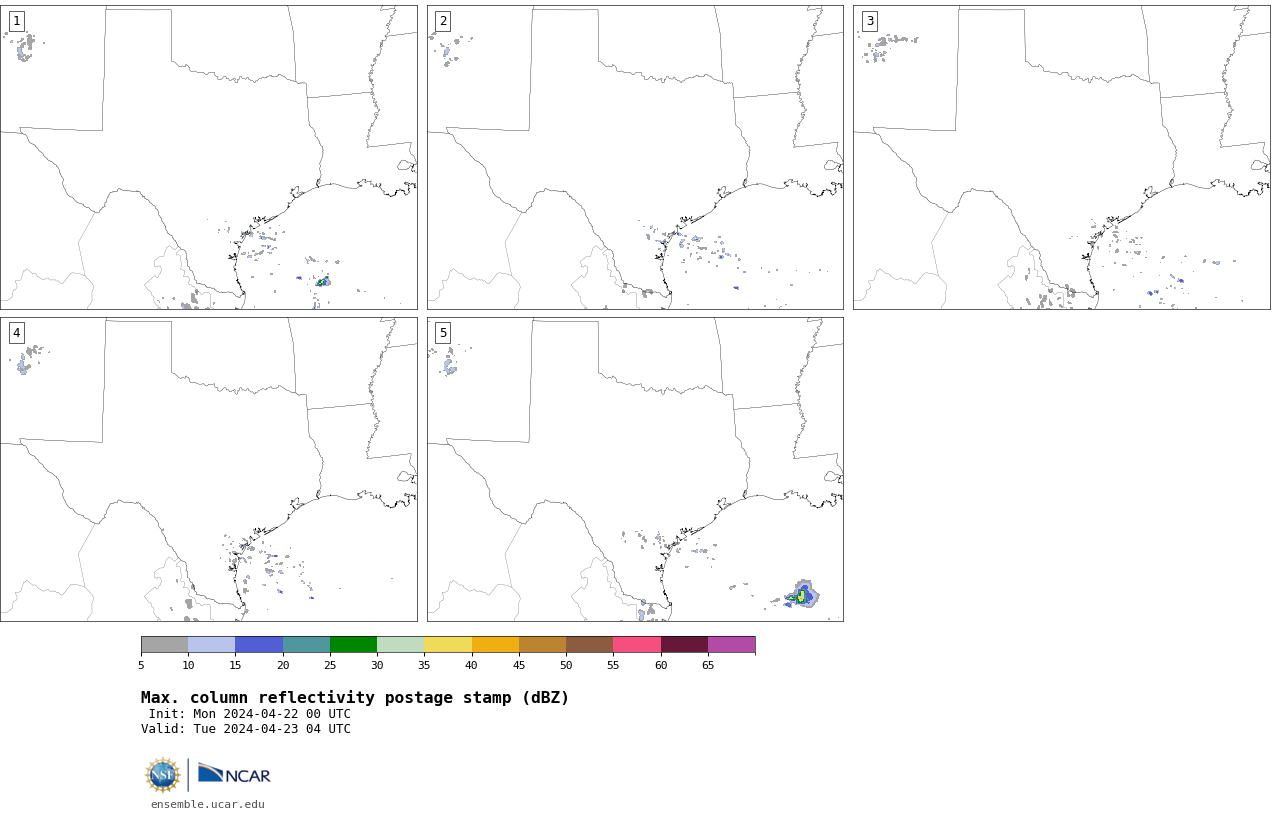Click the Valid: Tue 2024-04-23 04 UTC line
This screenshot has height=815, width=1280.
pos(246,729)
